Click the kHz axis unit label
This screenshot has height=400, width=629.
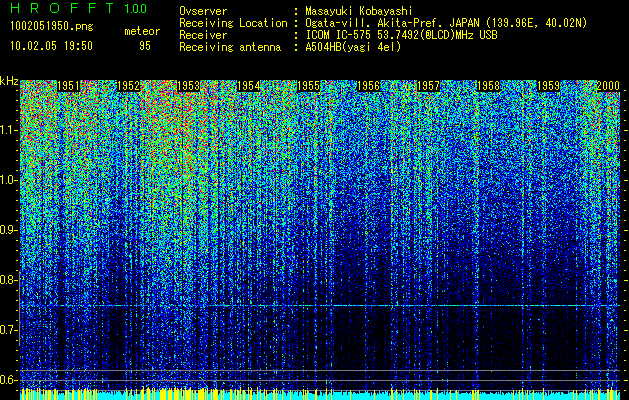point(9,81)
